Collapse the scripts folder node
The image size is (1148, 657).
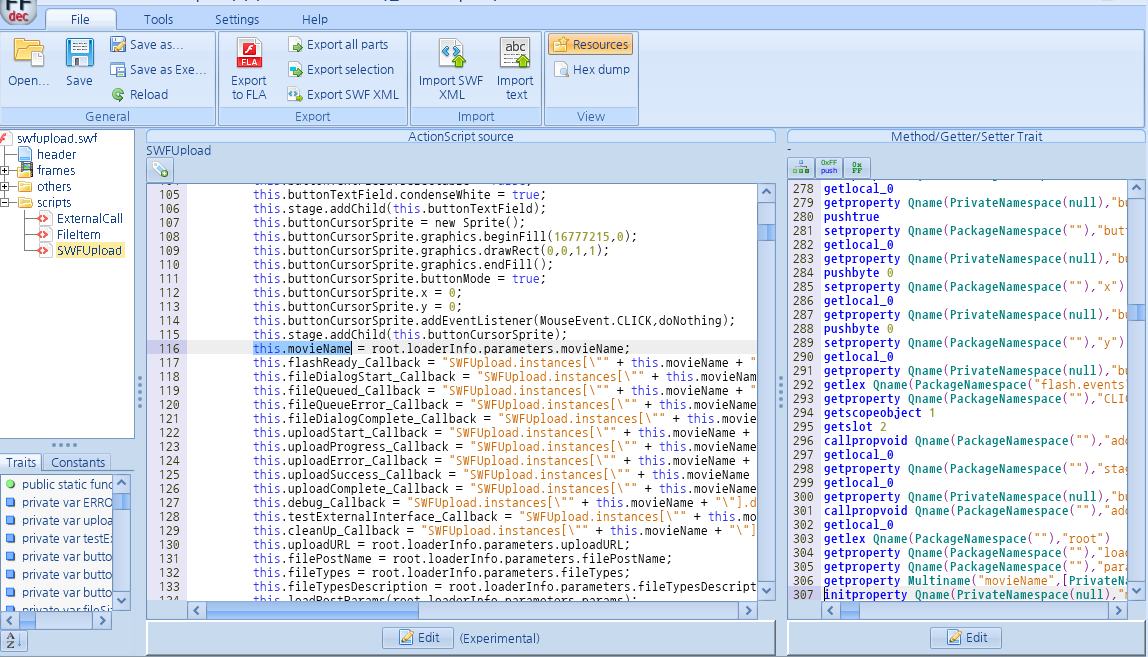(4, 203)
